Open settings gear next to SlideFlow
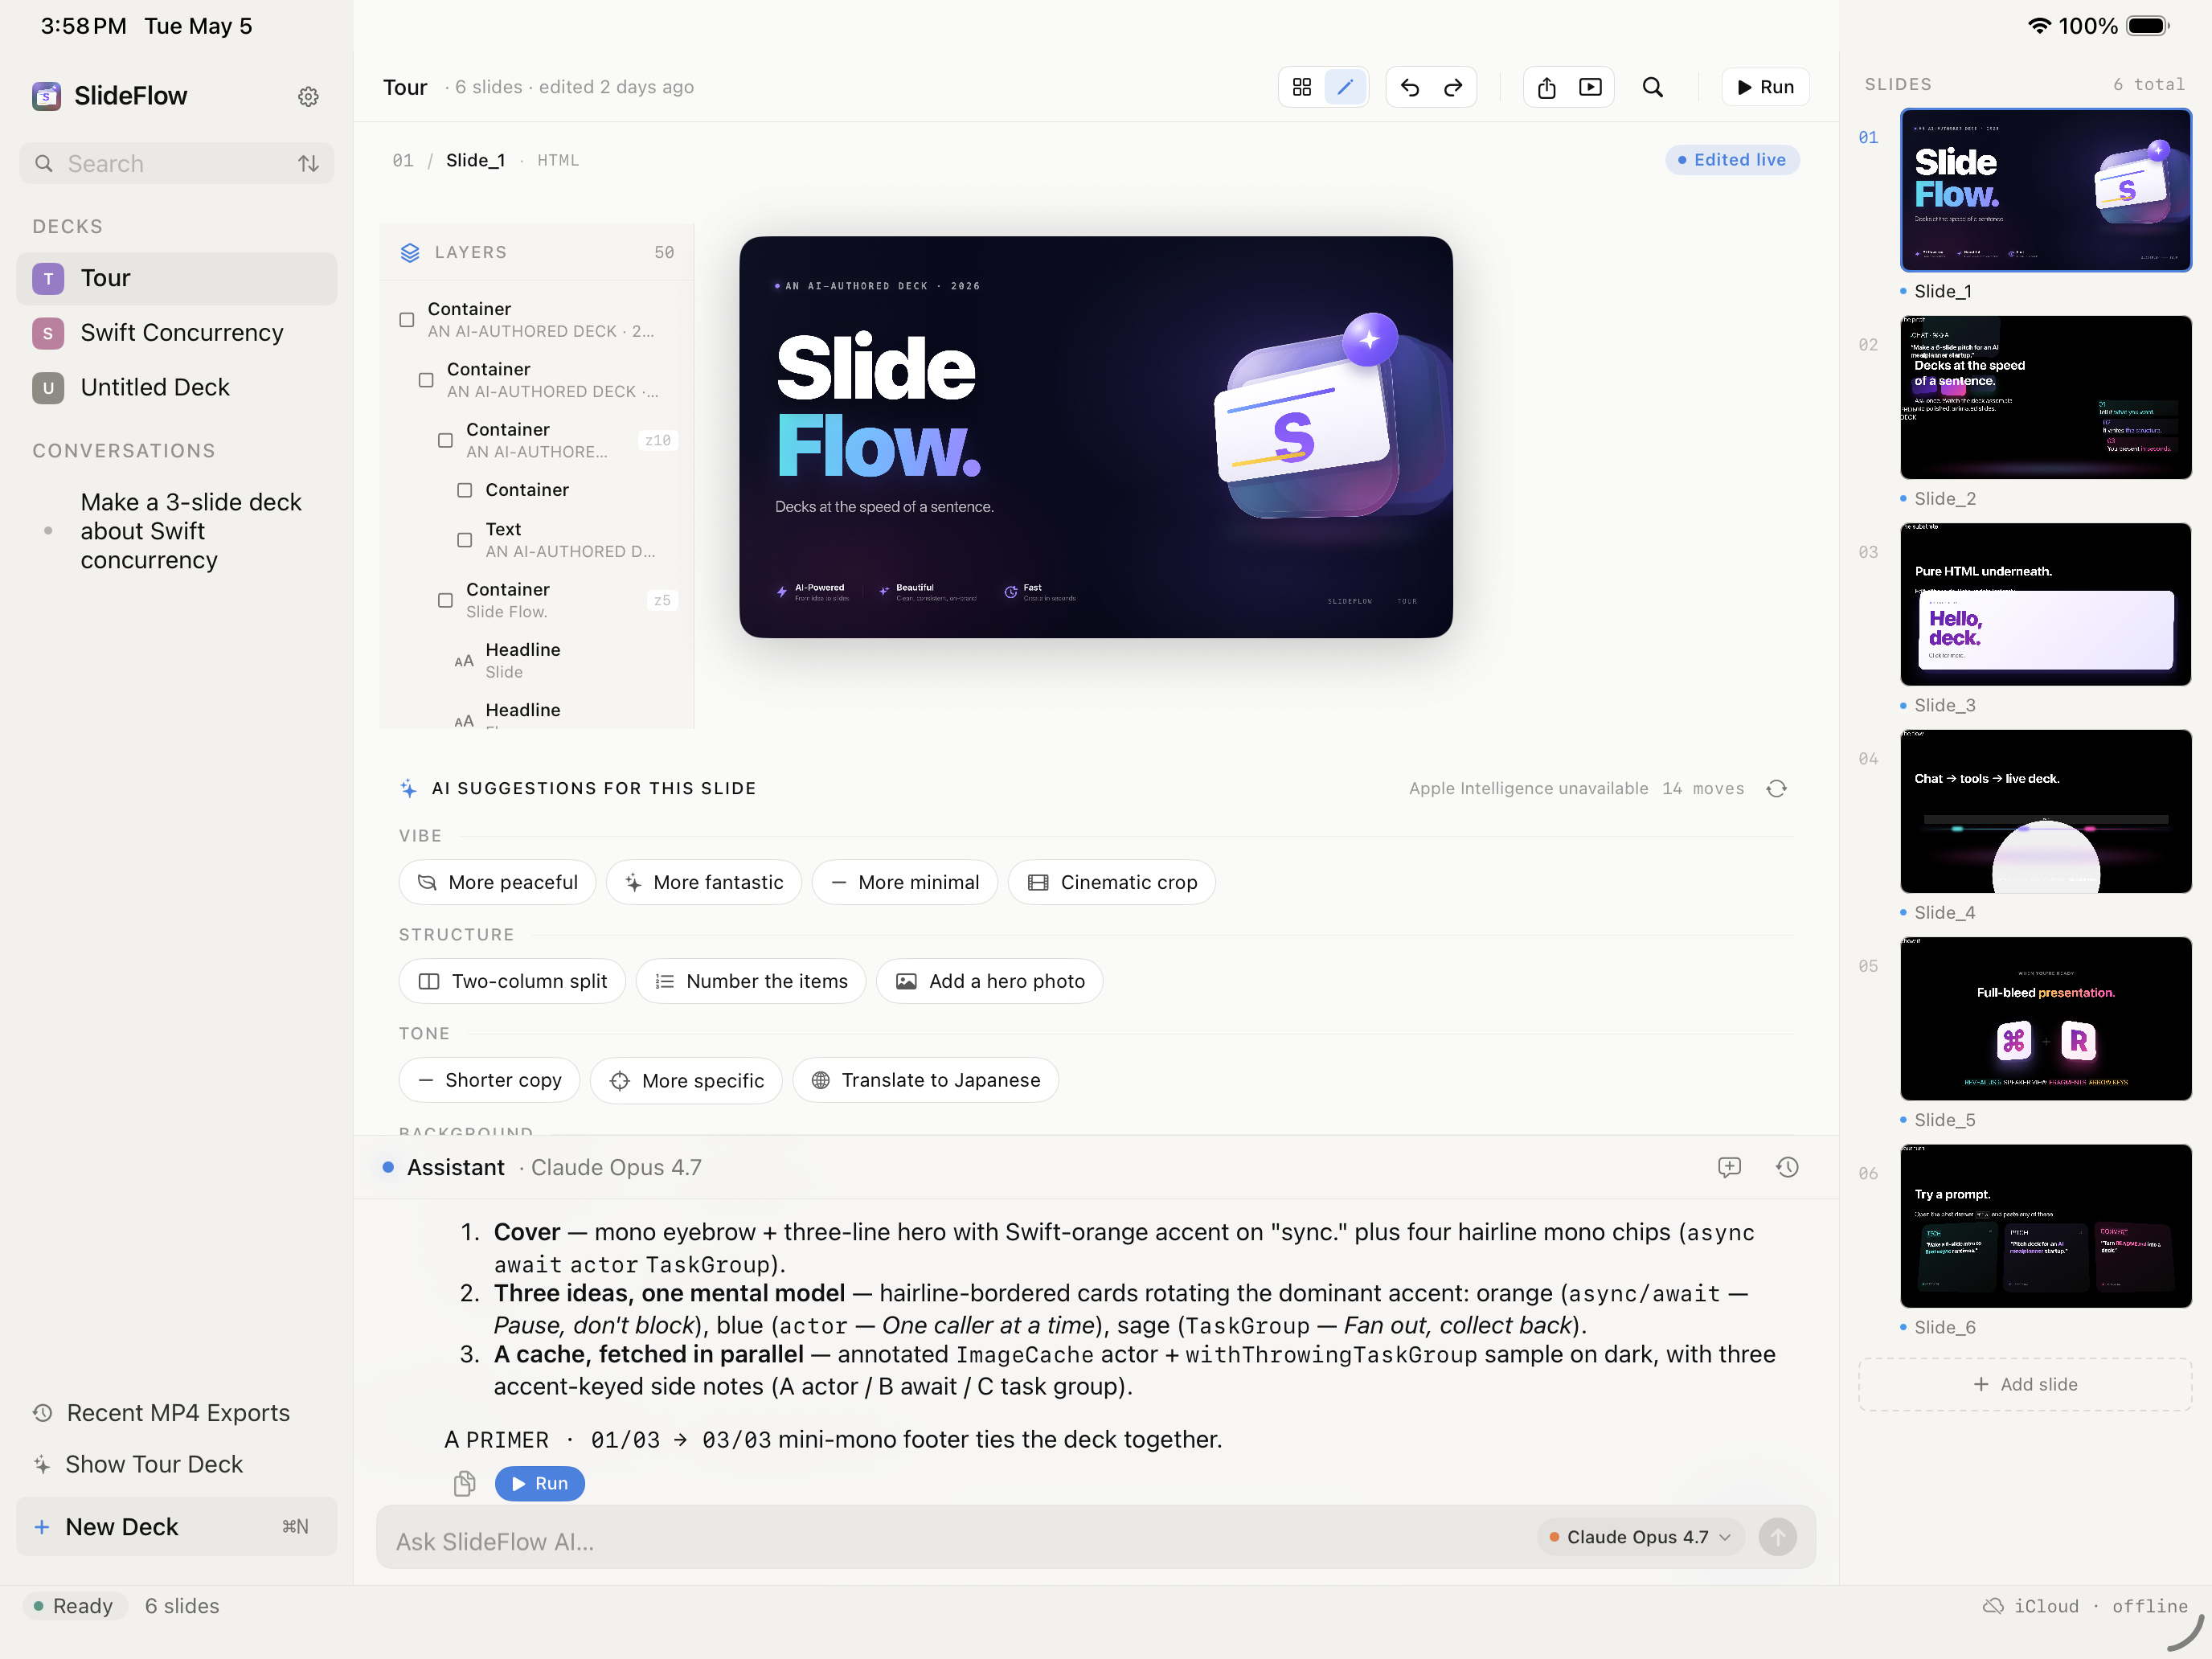 [x=308, y=96]
